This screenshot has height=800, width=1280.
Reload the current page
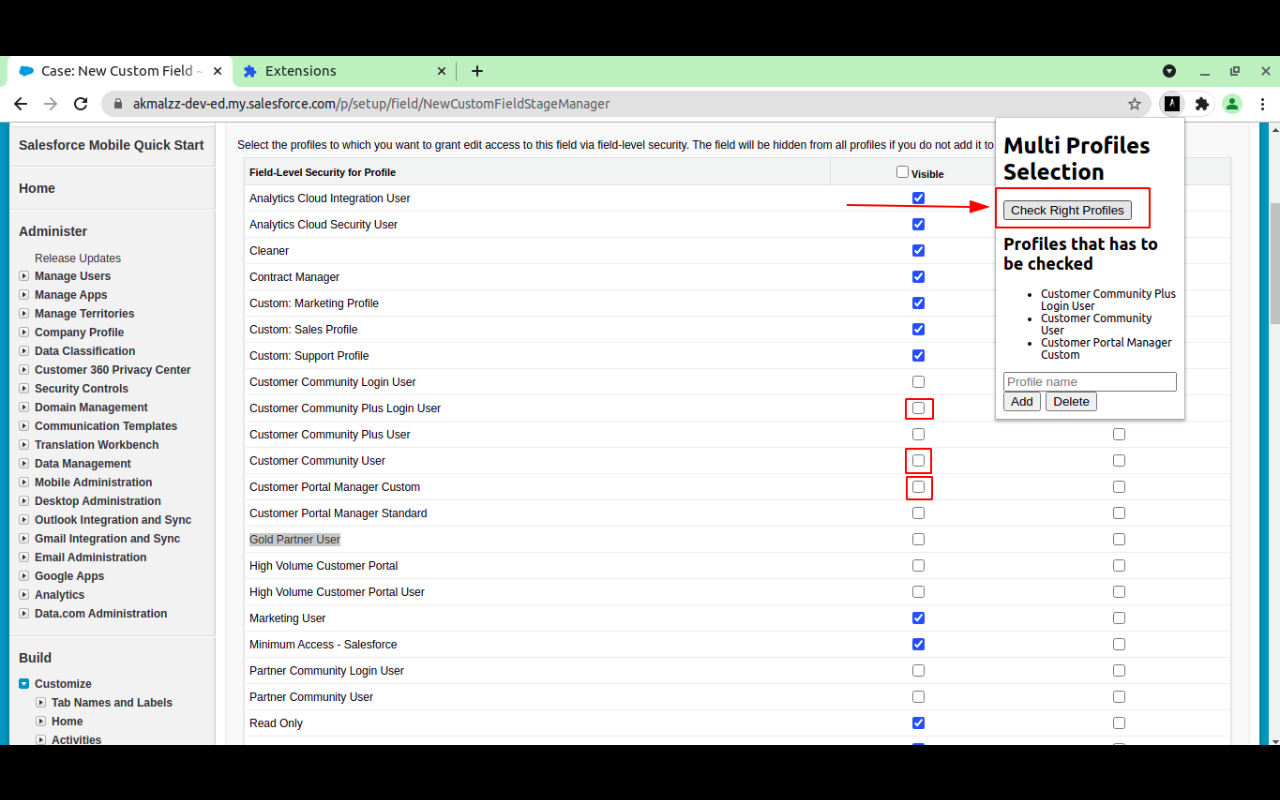[x=80, y=103]
